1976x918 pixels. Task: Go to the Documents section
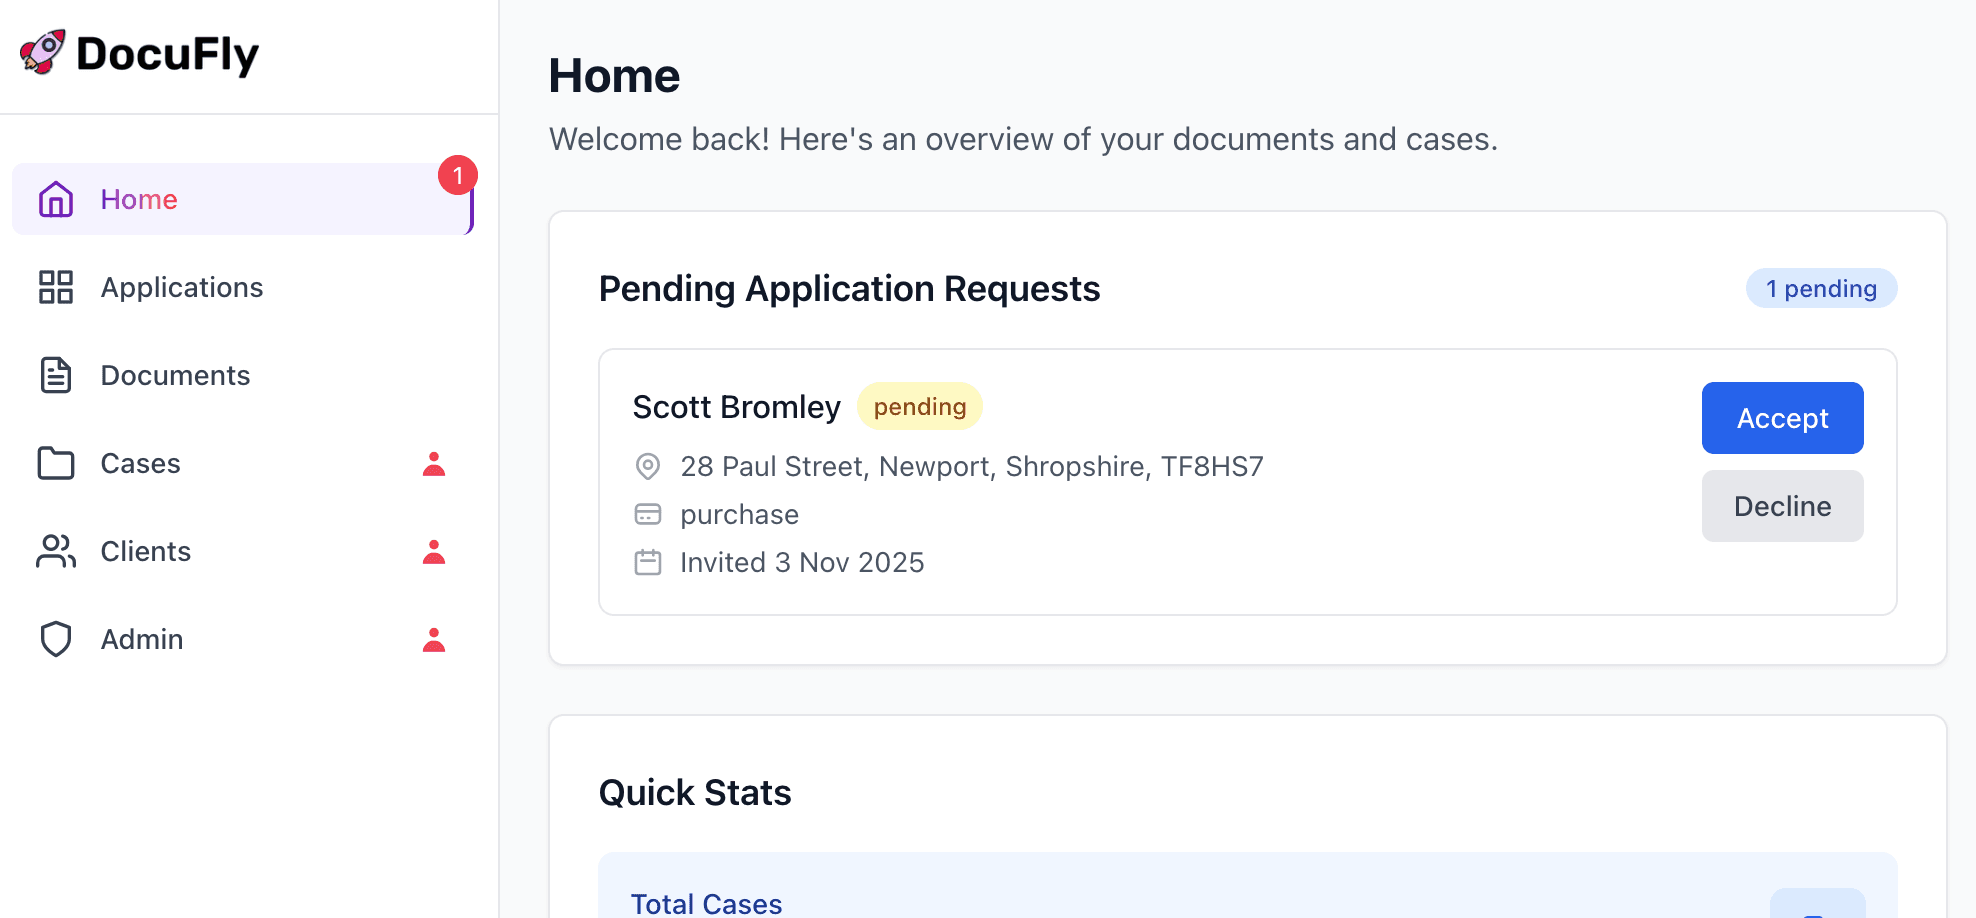click(x=175, y=375)
